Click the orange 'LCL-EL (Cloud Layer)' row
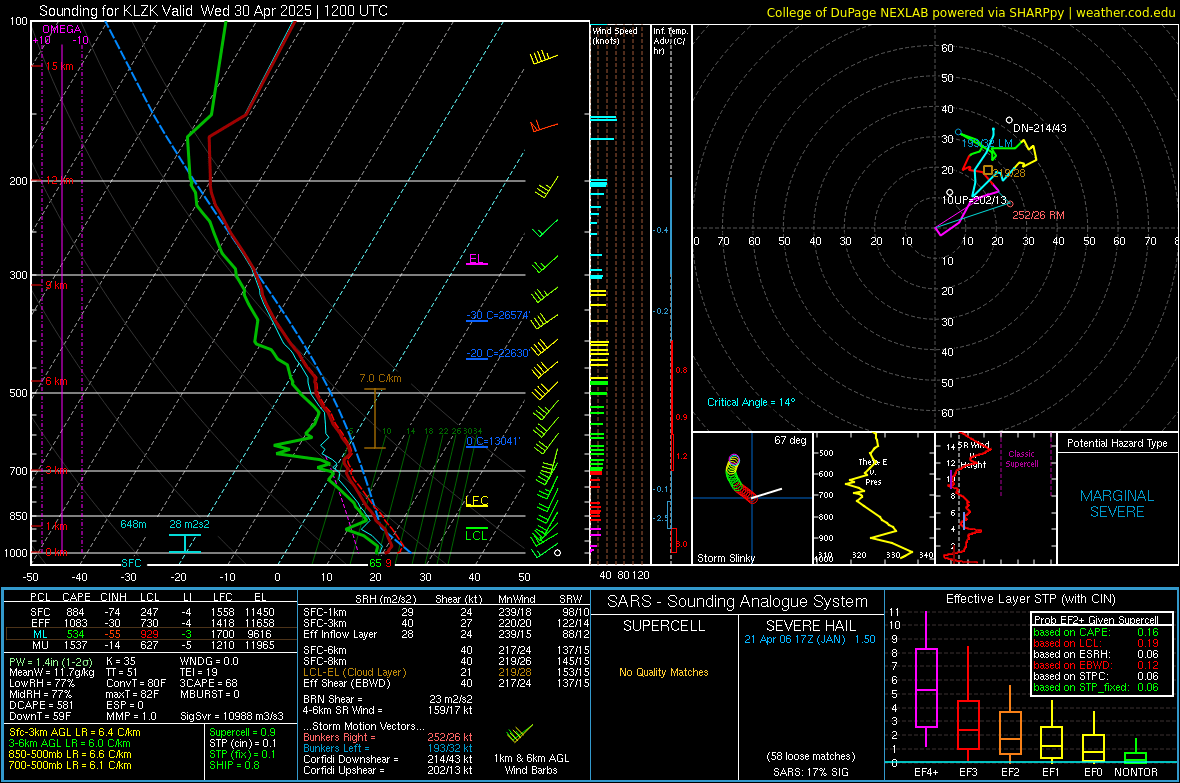The width and height of the screenshot is (1180, 783). point(446,672)
